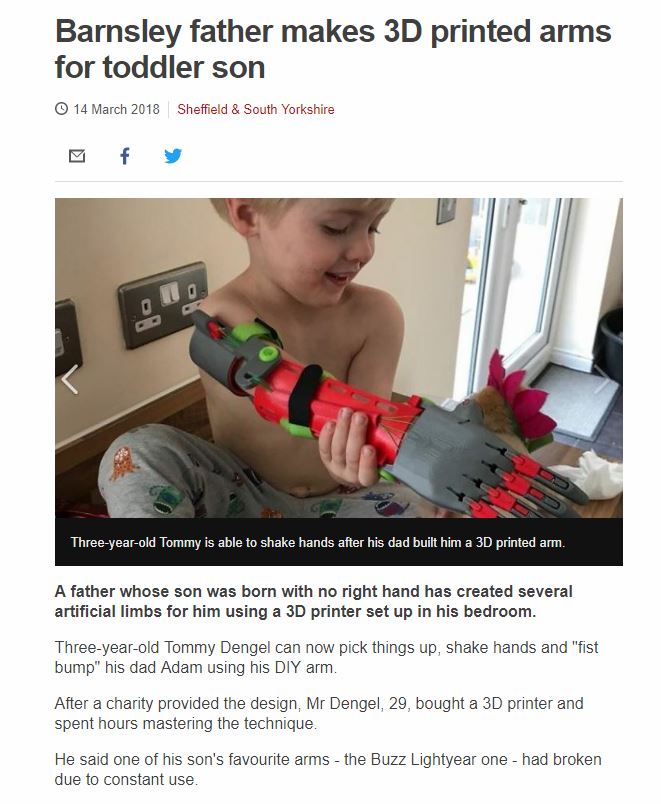Click the paragraph mentioning Tommy Dengel
This screenshot has width=661, height=804.
[x=326, y=657]
